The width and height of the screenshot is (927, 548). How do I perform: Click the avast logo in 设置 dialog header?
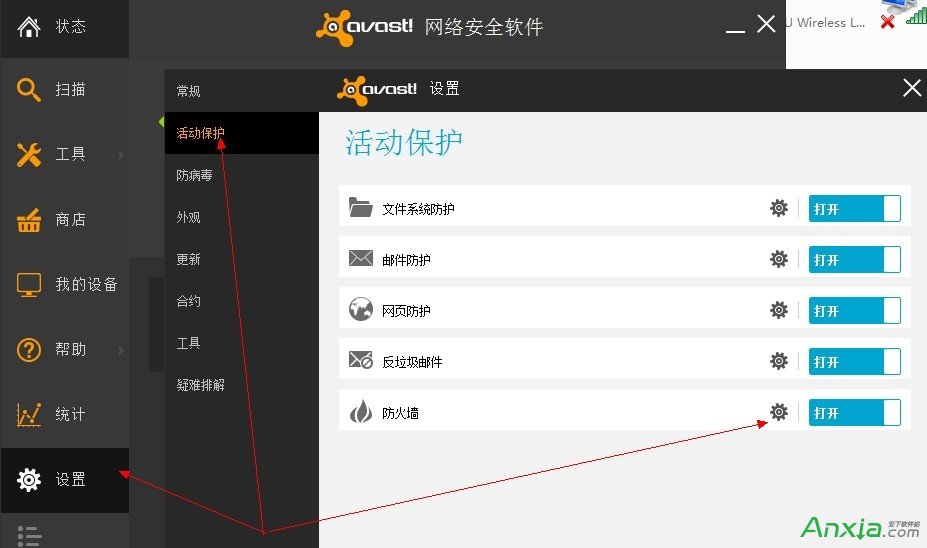click(377, 90)
